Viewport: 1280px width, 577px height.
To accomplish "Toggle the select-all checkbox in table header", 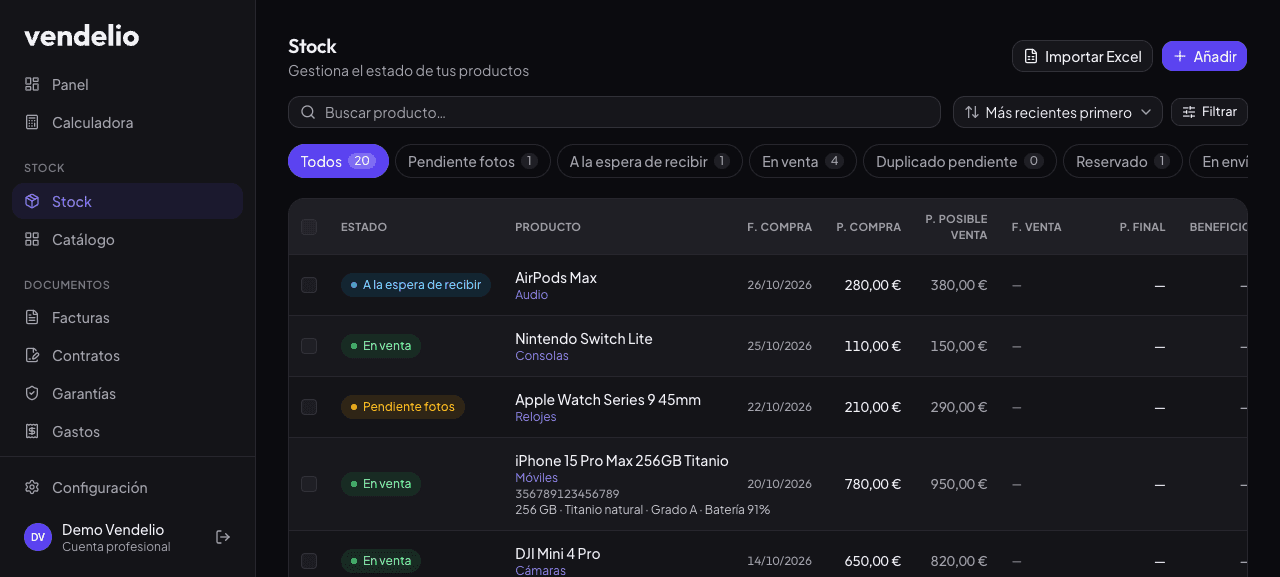I will [309, 227].
